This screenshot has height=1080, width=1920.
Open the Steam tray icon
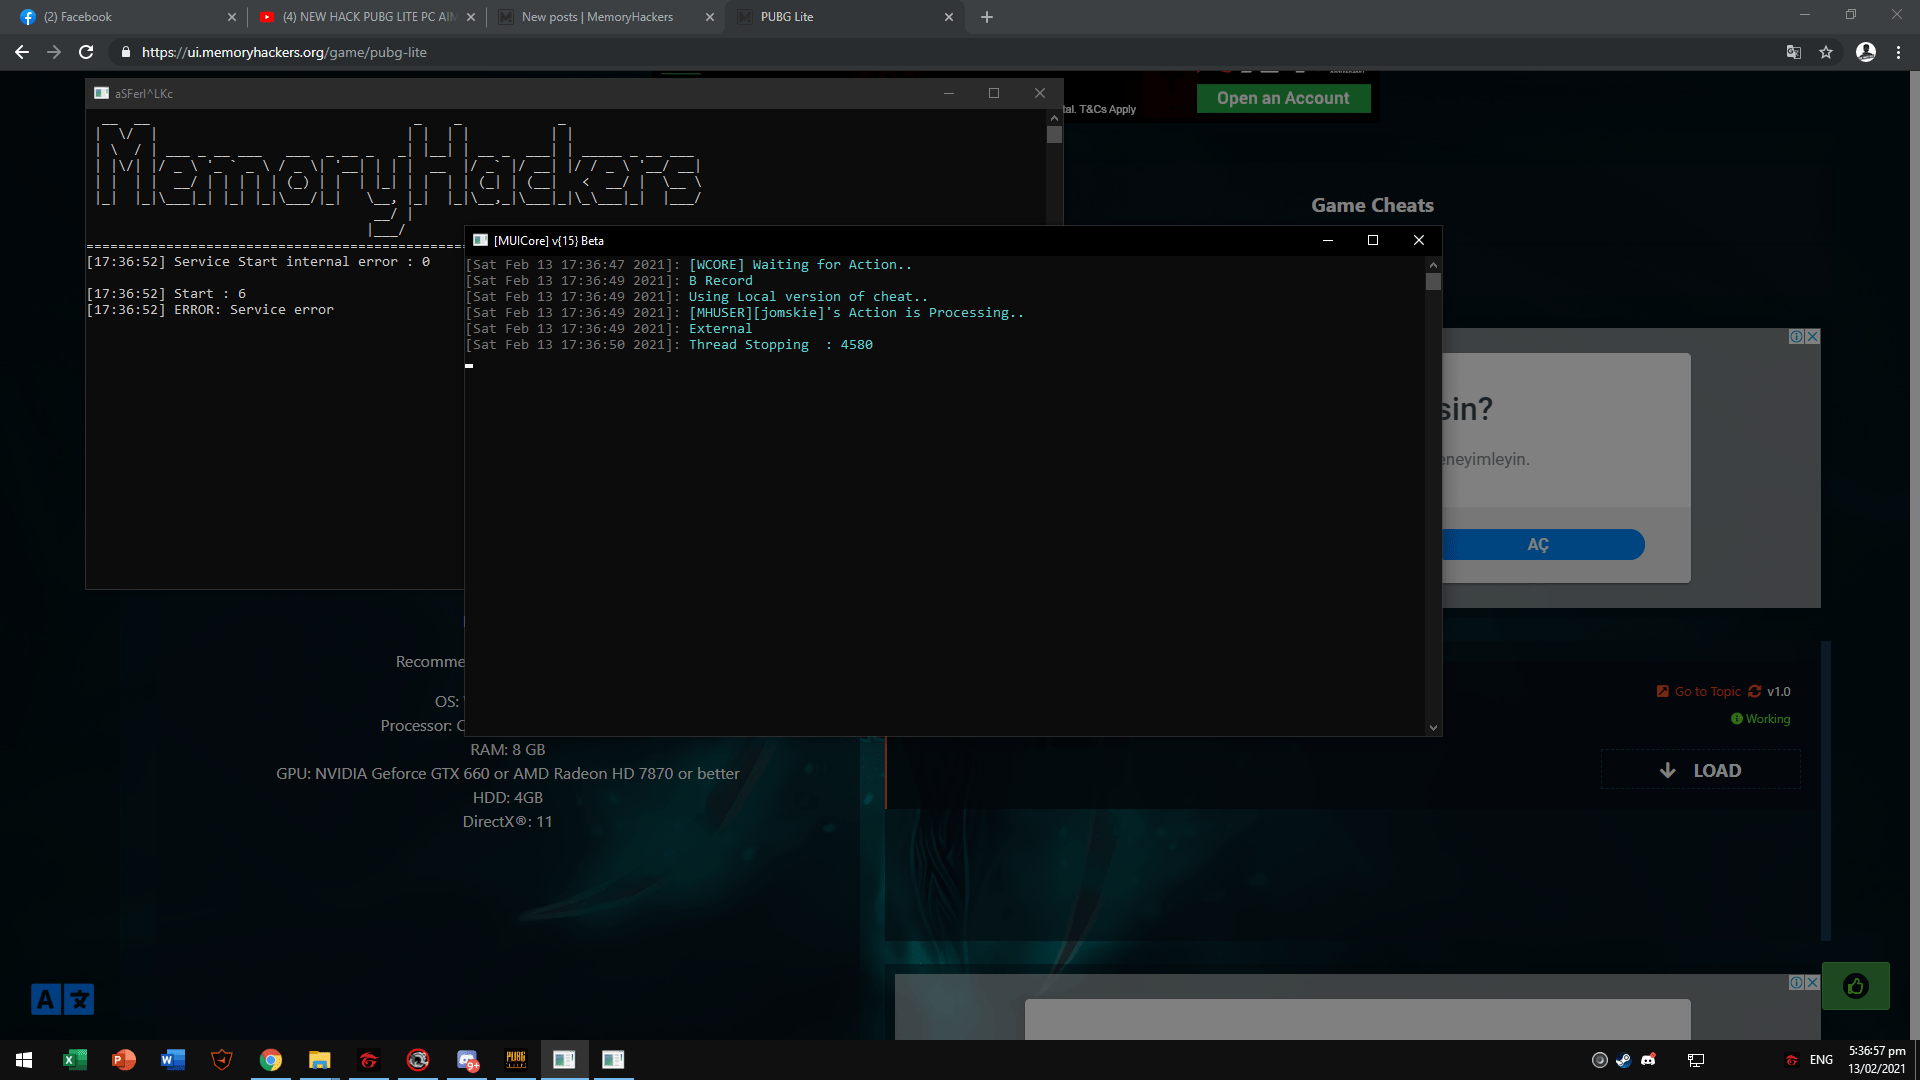pyautogui.click(x=1624, y=1060)
